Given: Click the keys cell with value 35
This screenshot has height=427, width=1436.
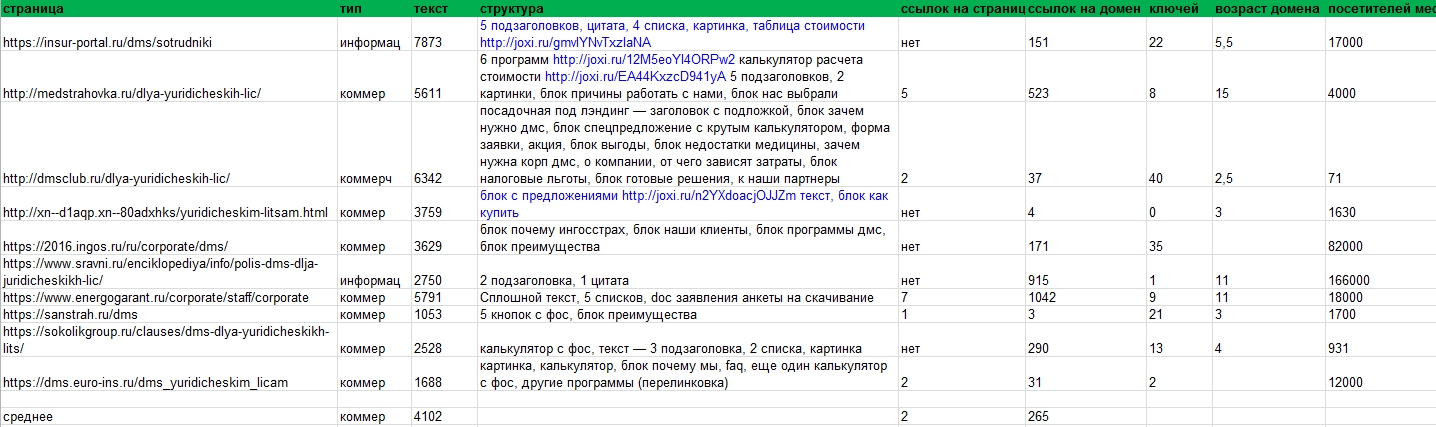Looking at the screenshot, I should point(1179,238).
